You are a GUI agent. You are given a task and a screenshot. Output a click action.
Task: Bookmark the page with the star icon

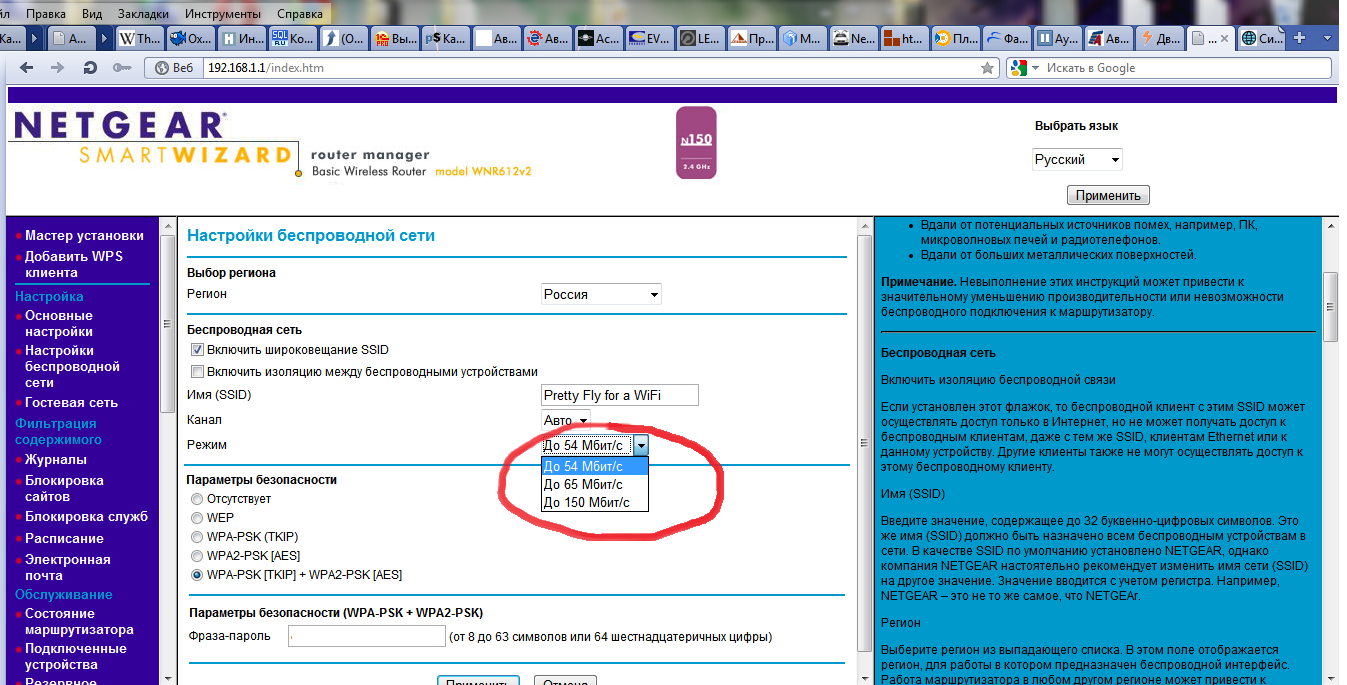(x=987, y=68)
